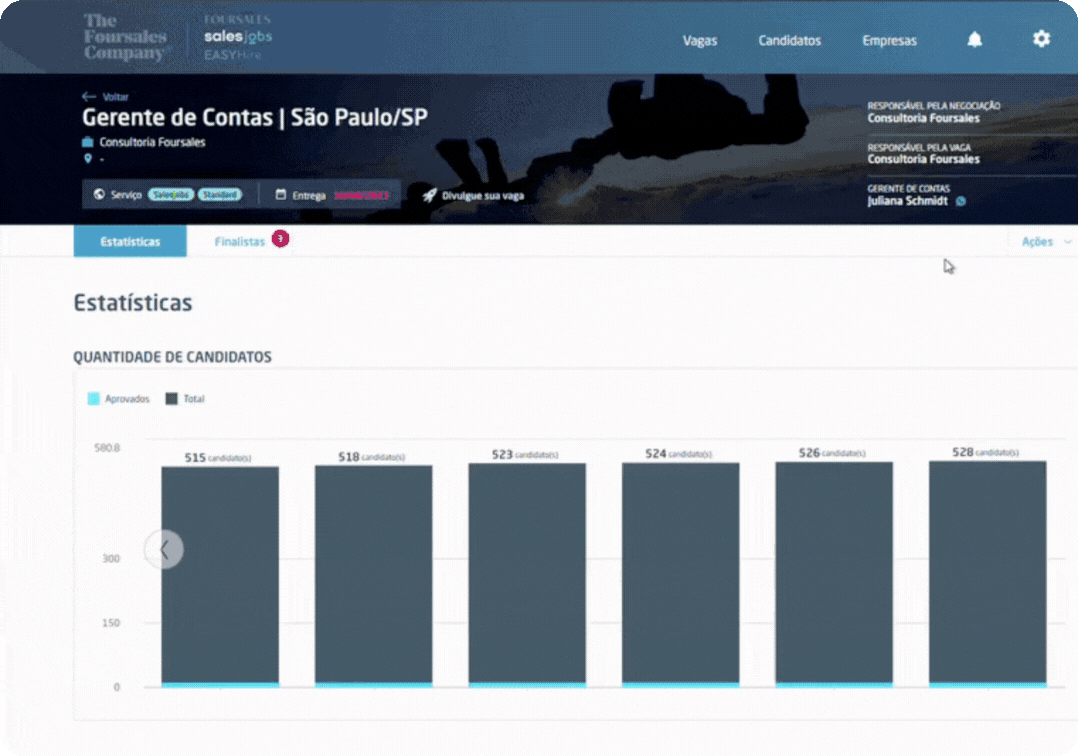The width and height of the screenshot is (1080, 756).
Task: Open the notifications bell icon
Action: pos(974,39)
